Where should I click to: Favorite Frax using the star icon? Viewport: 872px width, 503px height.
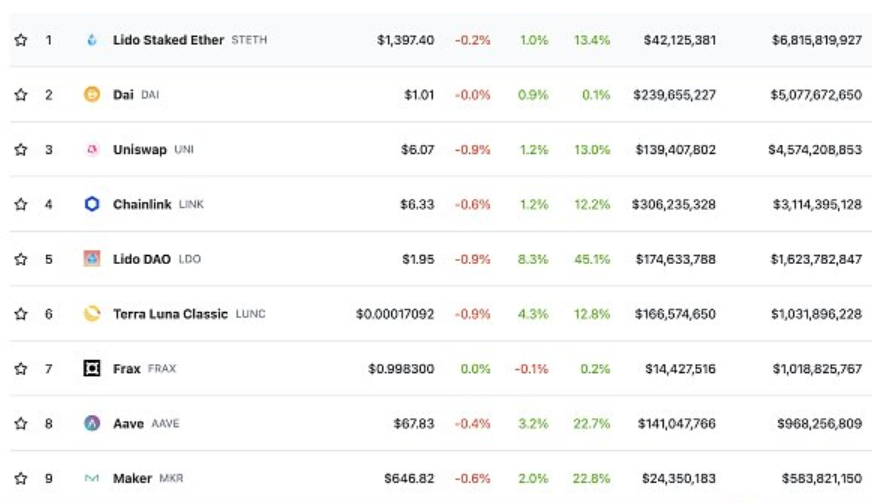pos(21,369)
